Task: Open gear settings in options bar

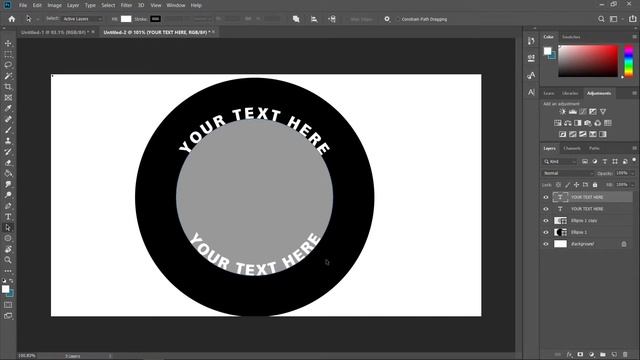Action: pos(387,19)
